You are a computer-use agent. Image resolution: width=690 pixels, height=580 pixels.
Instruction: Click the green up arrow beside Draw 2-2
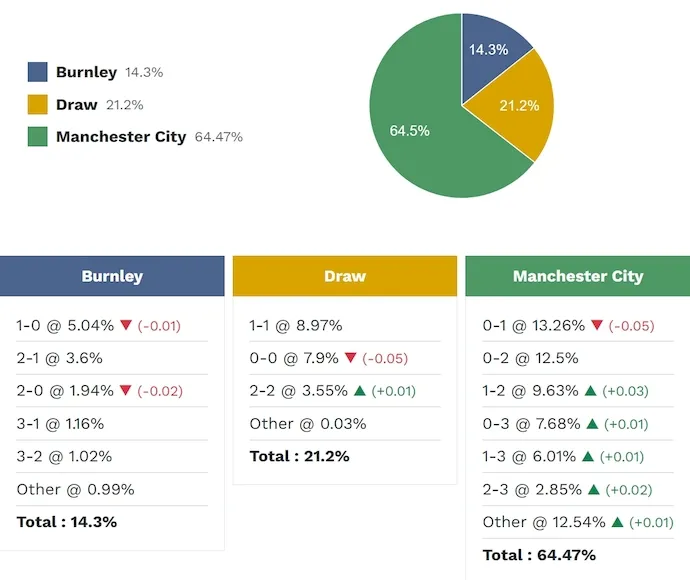tap(359, 391)
